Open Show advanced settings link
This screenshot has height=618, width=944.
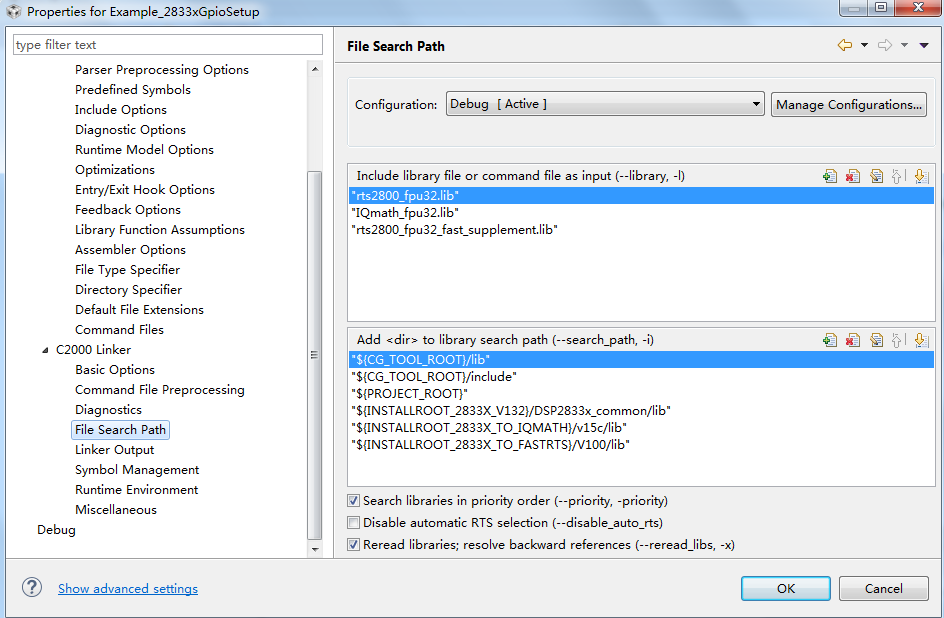pyautogui.click(x=128, y=589)
